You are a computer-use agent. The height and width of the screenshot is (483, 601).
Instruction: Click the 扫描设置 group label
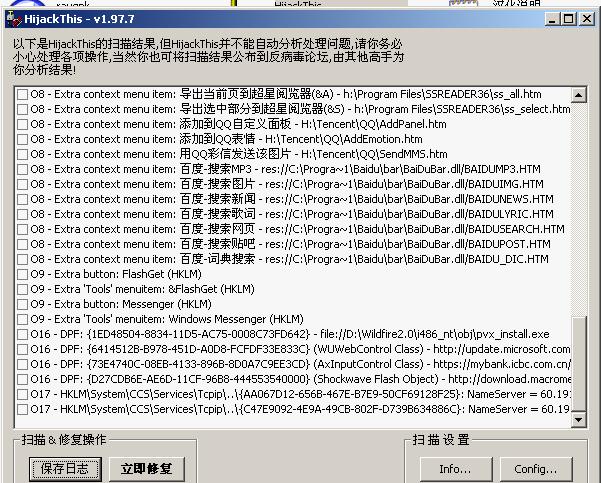tap(441, 440)
